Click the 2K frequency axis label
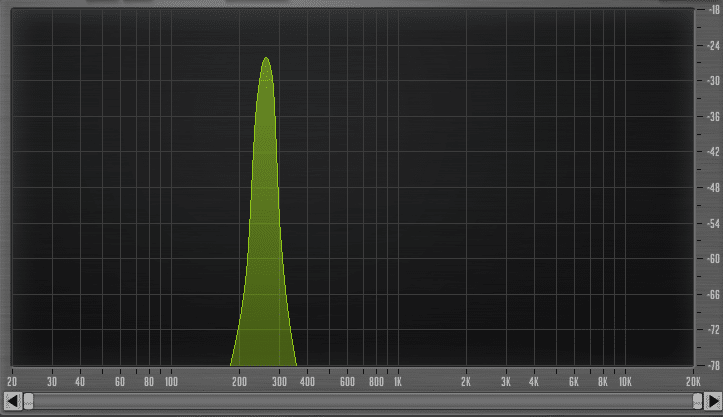This screenshot has width=723, height=417. pos(466,381)
